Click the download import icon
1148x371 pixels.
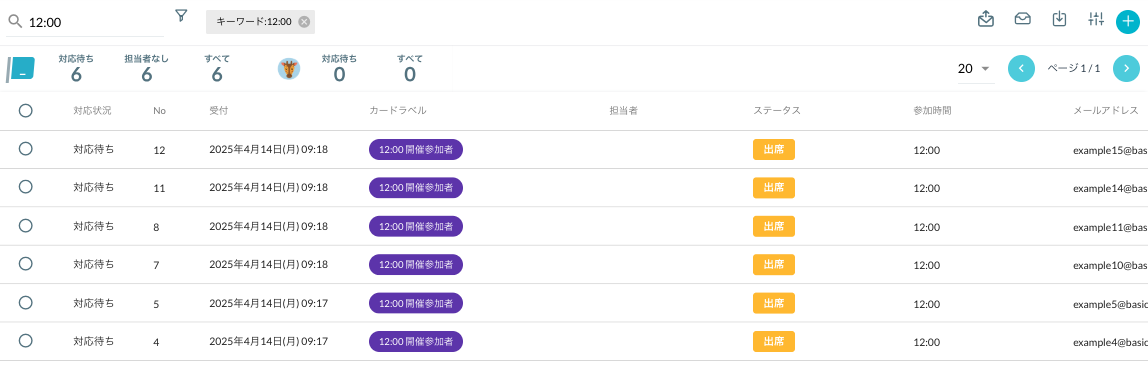click(x=1059, y=19)
